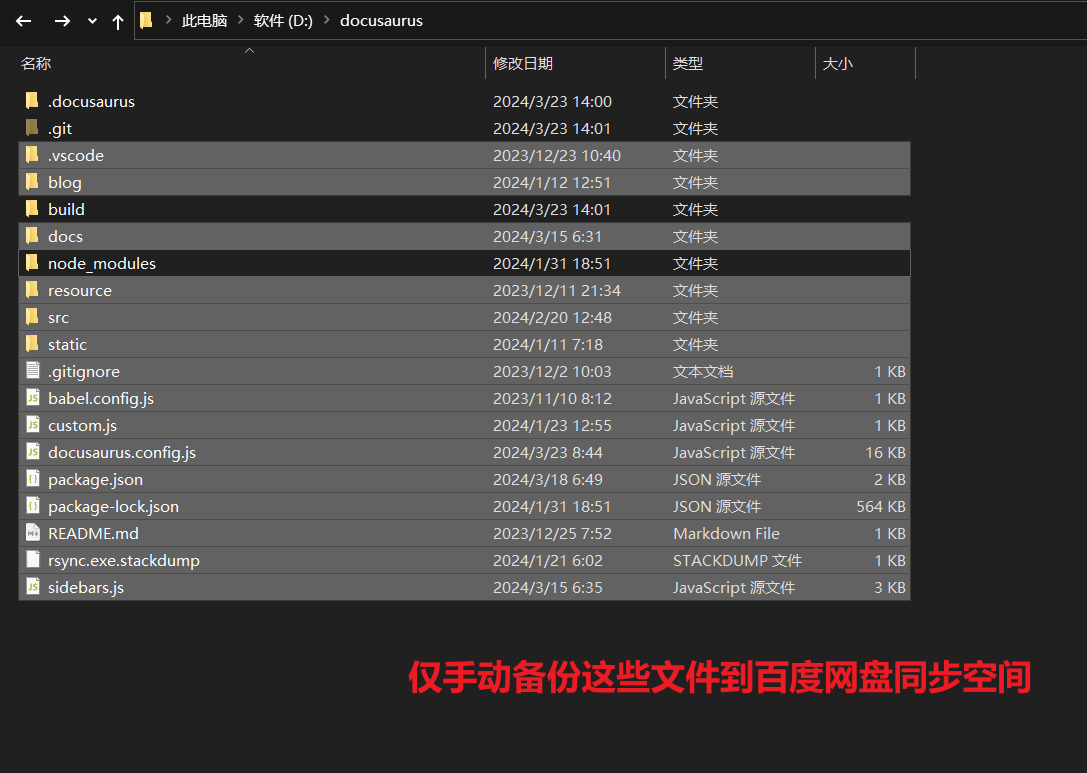Click the .git folder icon
Image resolution: width=1087 pixels, height=773 pixels.
(x=32, y=128)
